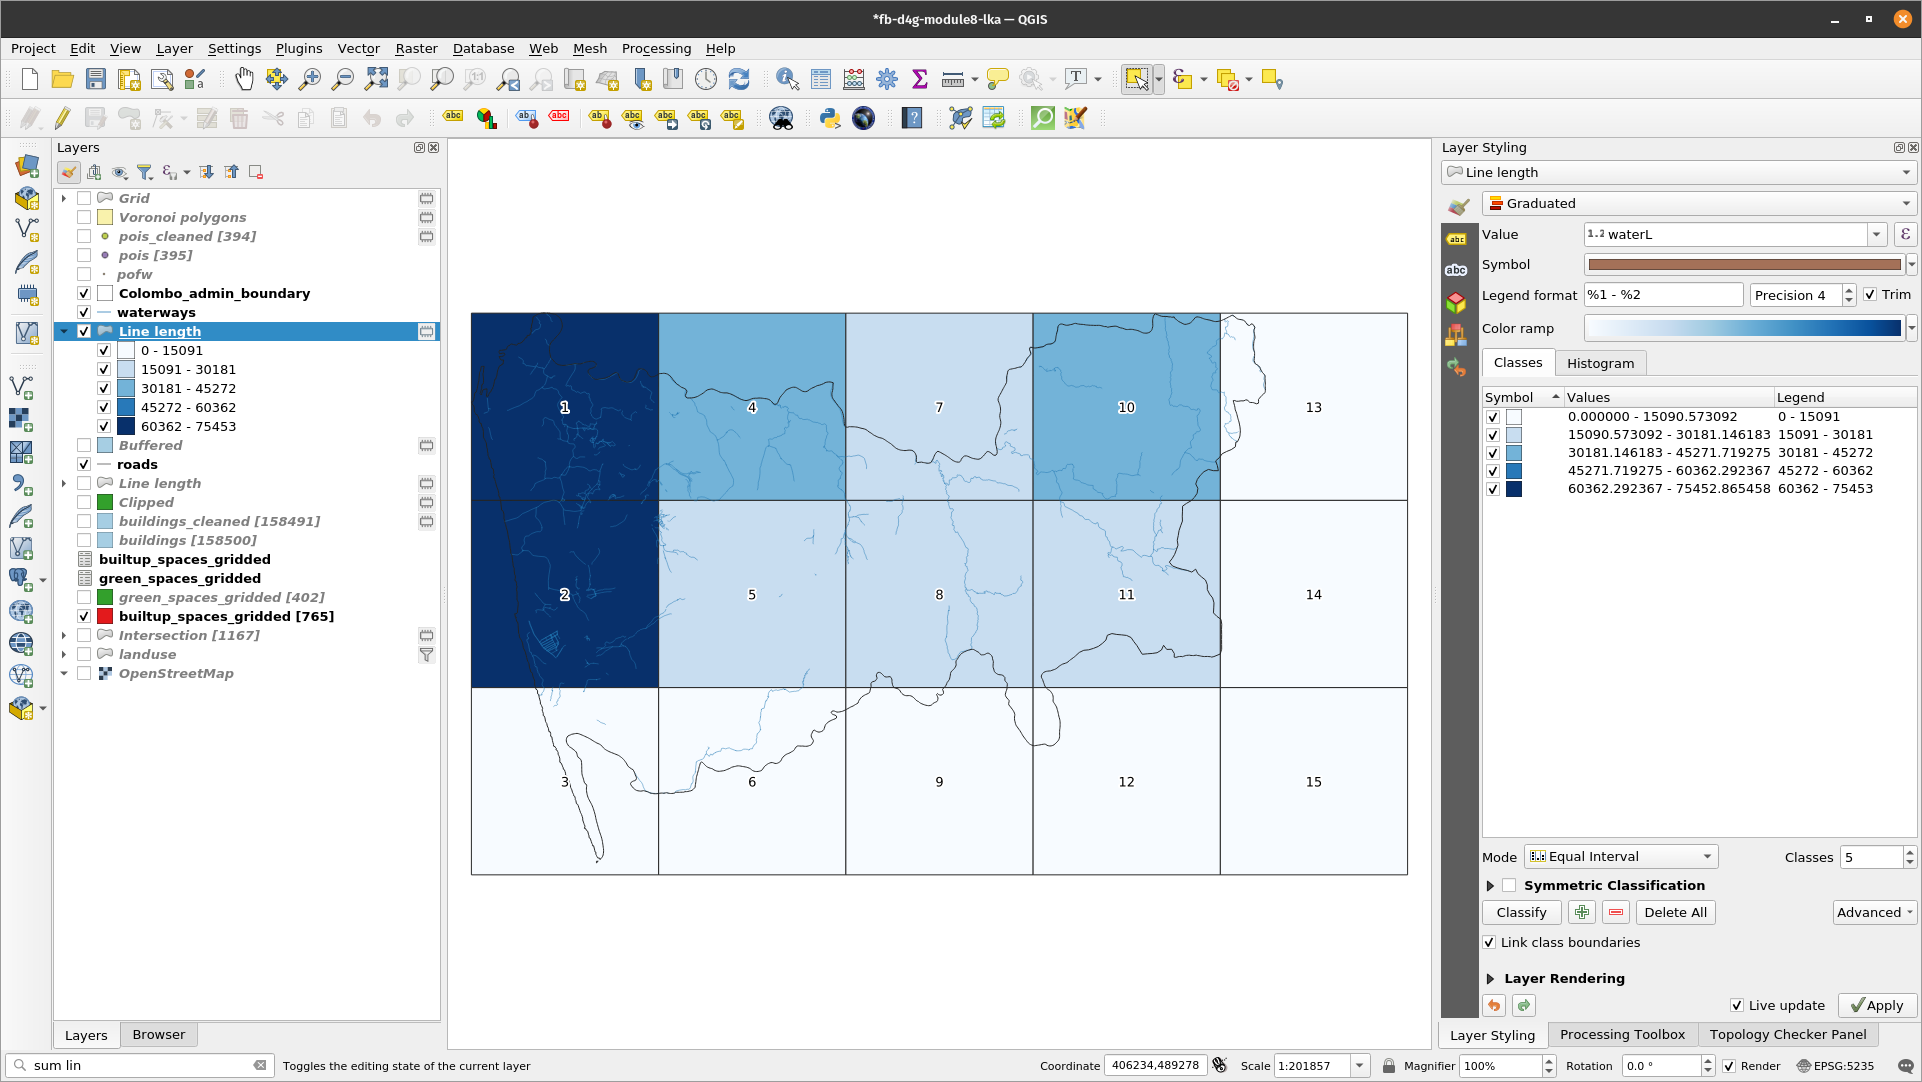Click EPSG:5235 CRS button
1922x1082 pixels.
click(x=1835, y=1066)
